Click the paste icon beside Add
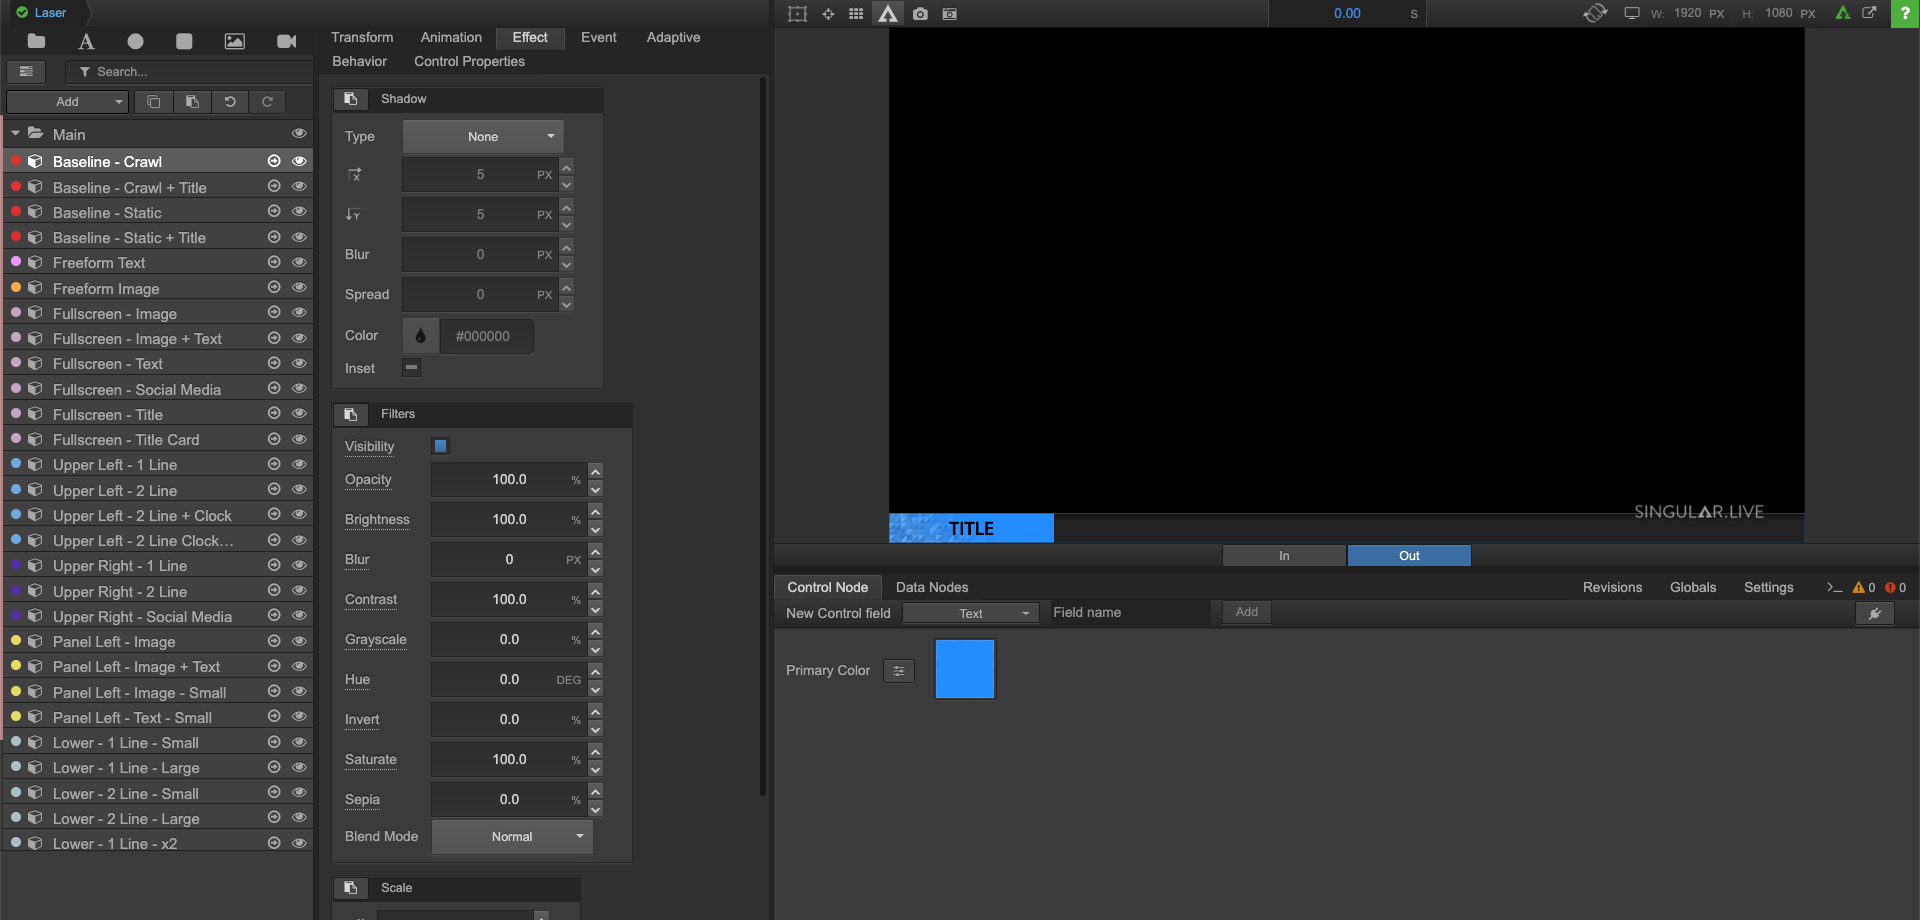This screenshot has width=1920, height=920. (x=192, y=102)
